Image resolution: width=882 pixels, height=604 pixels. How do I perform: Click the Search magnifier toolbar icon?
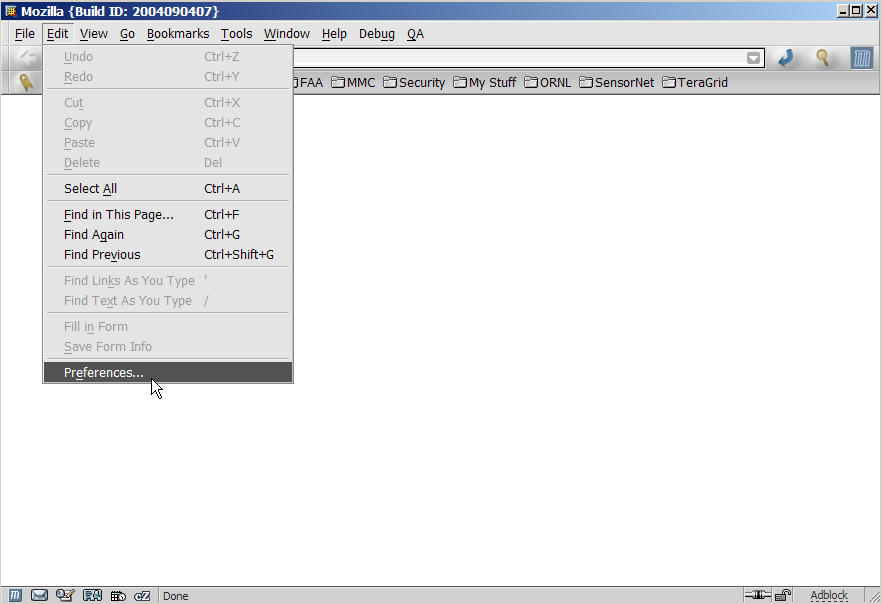(x=822, y=57)
